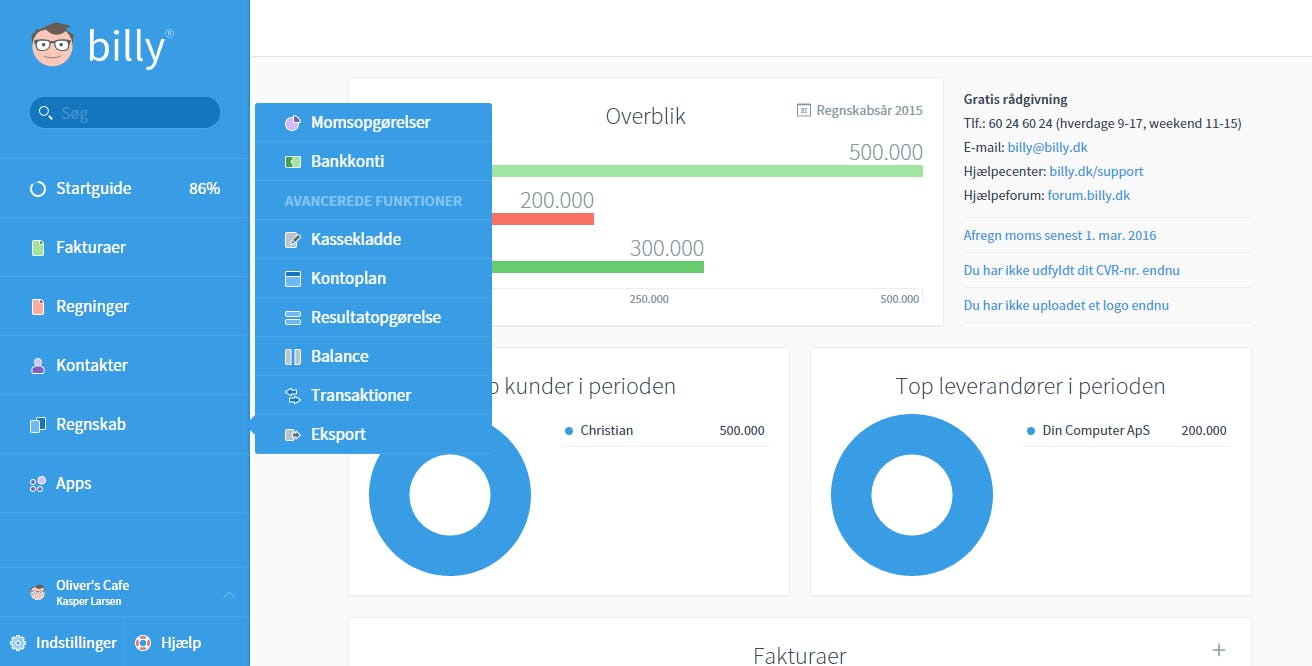Viewport: 1312px width, 666px height.
Task: Click Afregn moms senest 1. mar. 2016
Action: 1060,235
